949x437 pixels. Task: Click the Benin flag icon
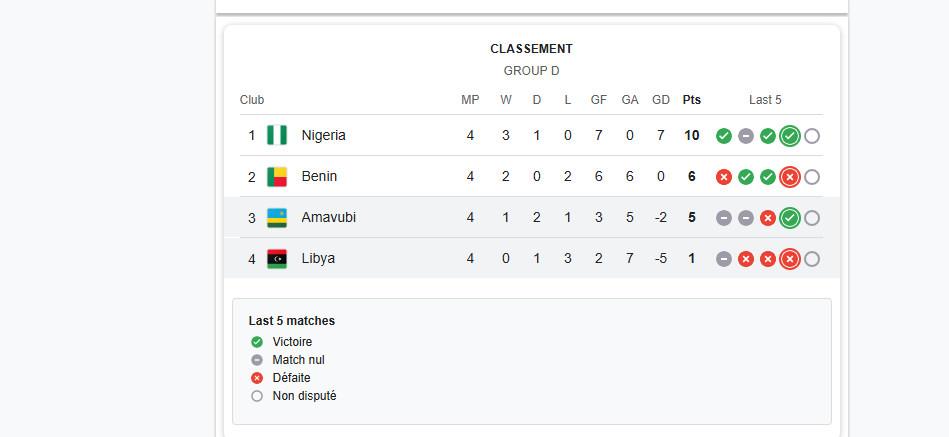pos(277,177)
